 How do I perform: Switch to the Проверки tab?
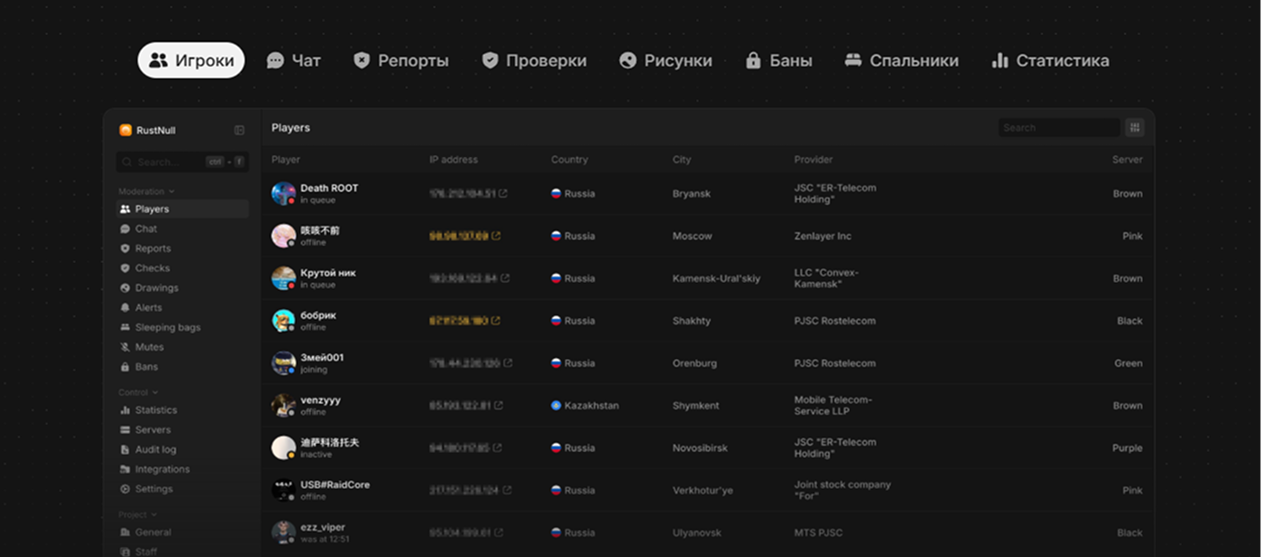pyautogui.click(x=534, y=60)
